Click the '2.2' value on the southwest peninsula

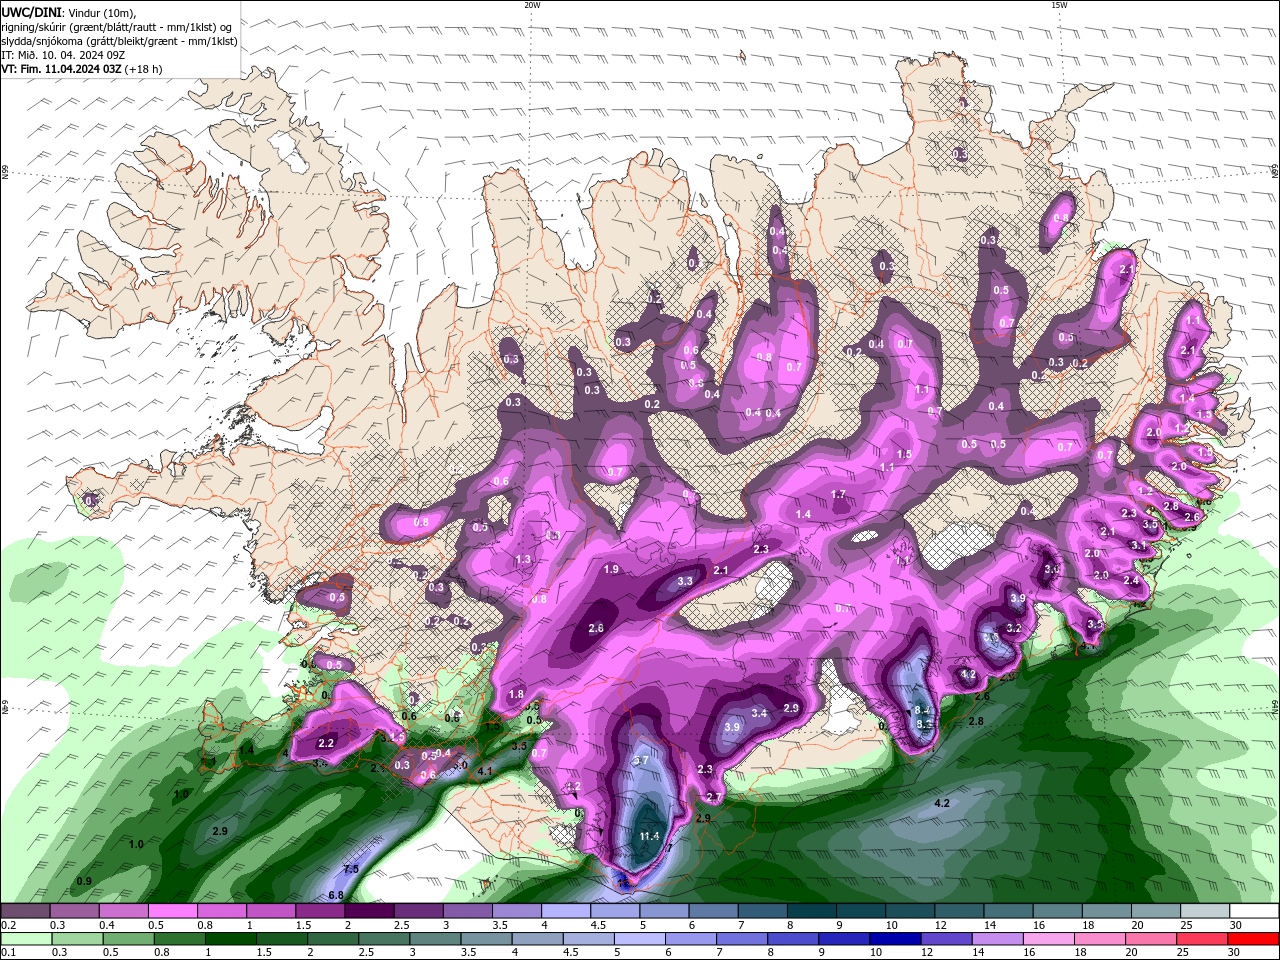[326, 744]
